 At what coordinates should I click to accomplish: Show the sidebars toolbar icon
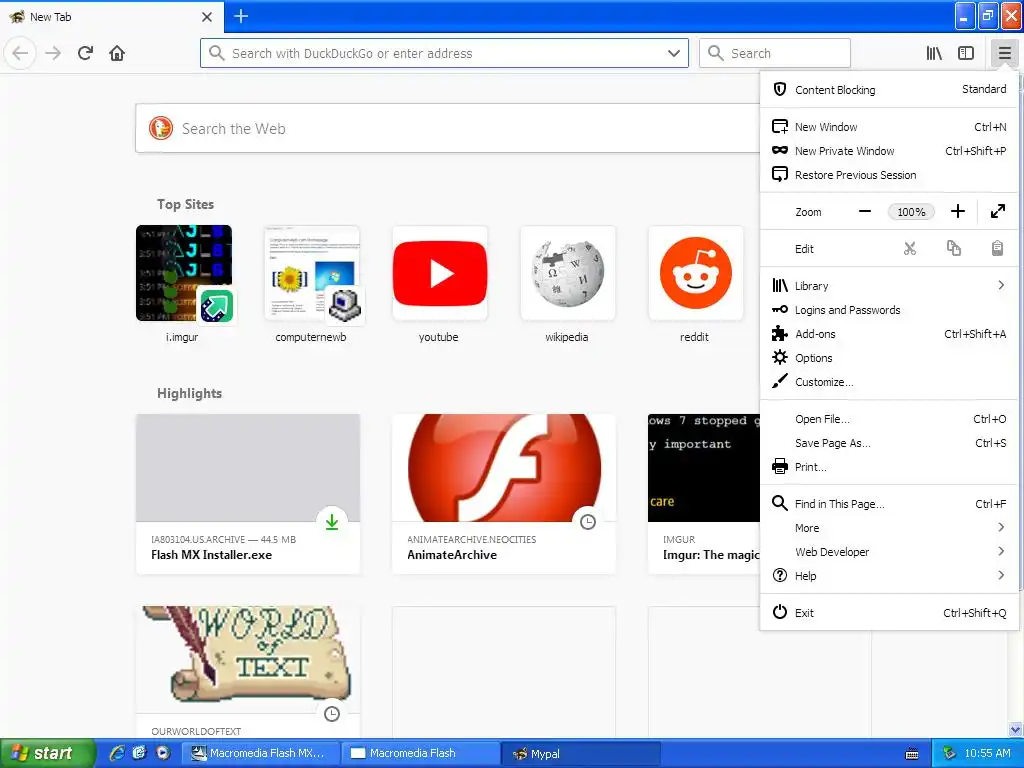(x=966, y=53)
